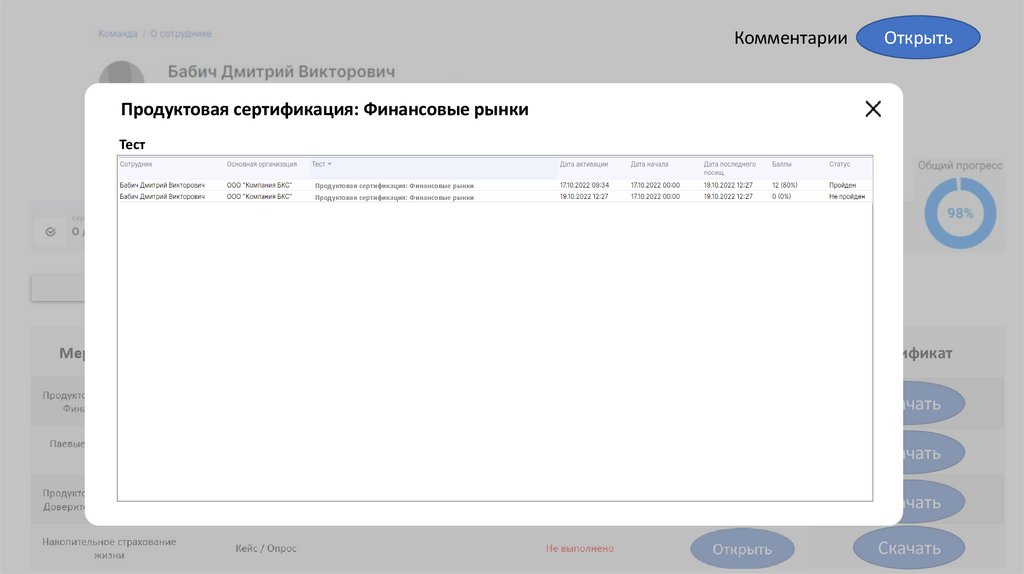
Task: Click the Кейс / Опрос cell
Action: tap(266, 549)
